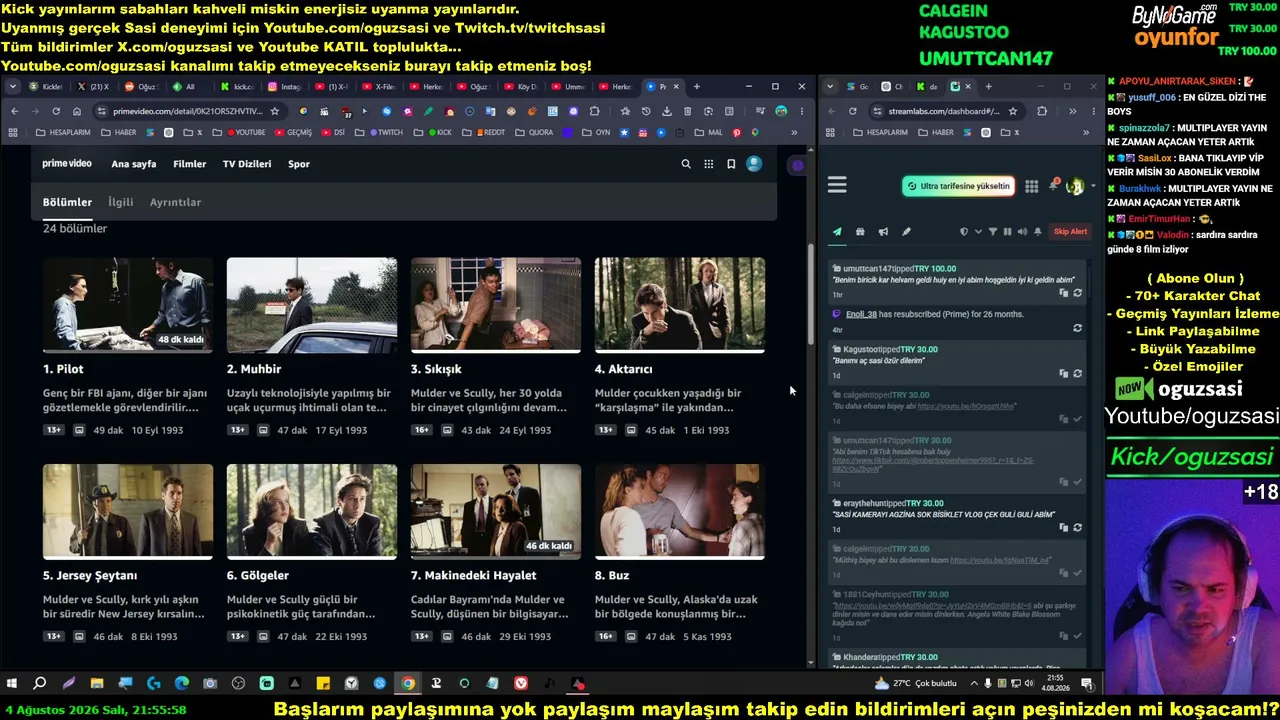Open the Filmler menu item

tap(189, 164)
